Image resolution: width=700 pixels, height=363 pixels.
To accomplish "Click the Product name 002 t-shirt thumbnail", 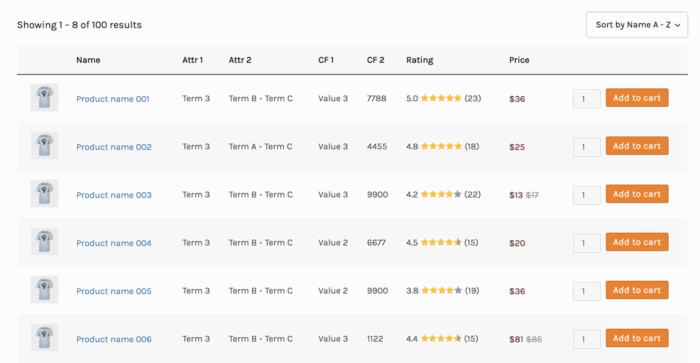I will click(x=44, y=146).
